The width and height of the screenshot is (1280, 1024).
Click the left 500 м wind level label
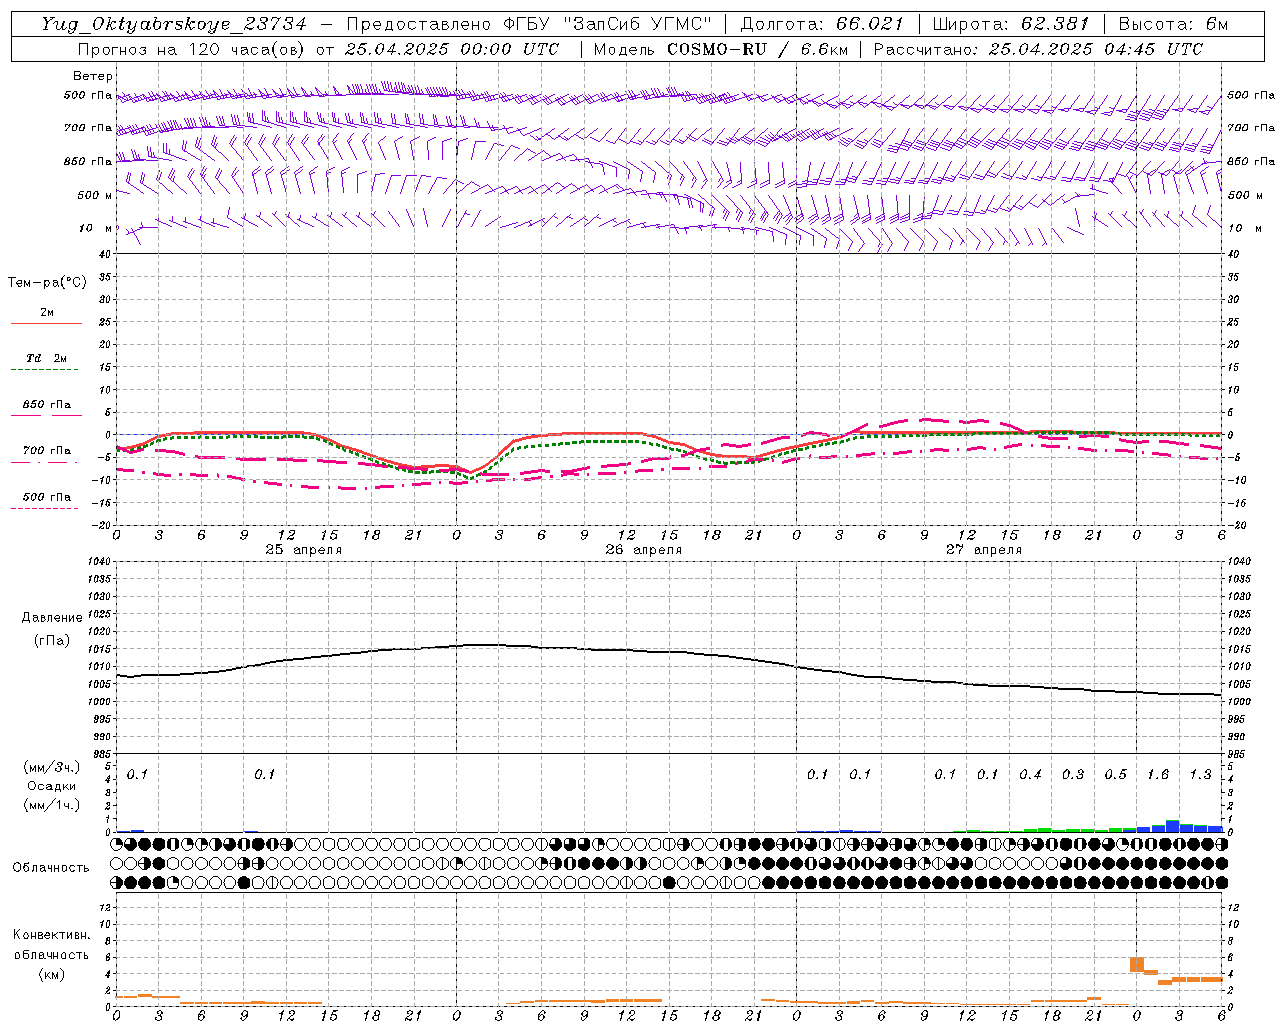95,195
